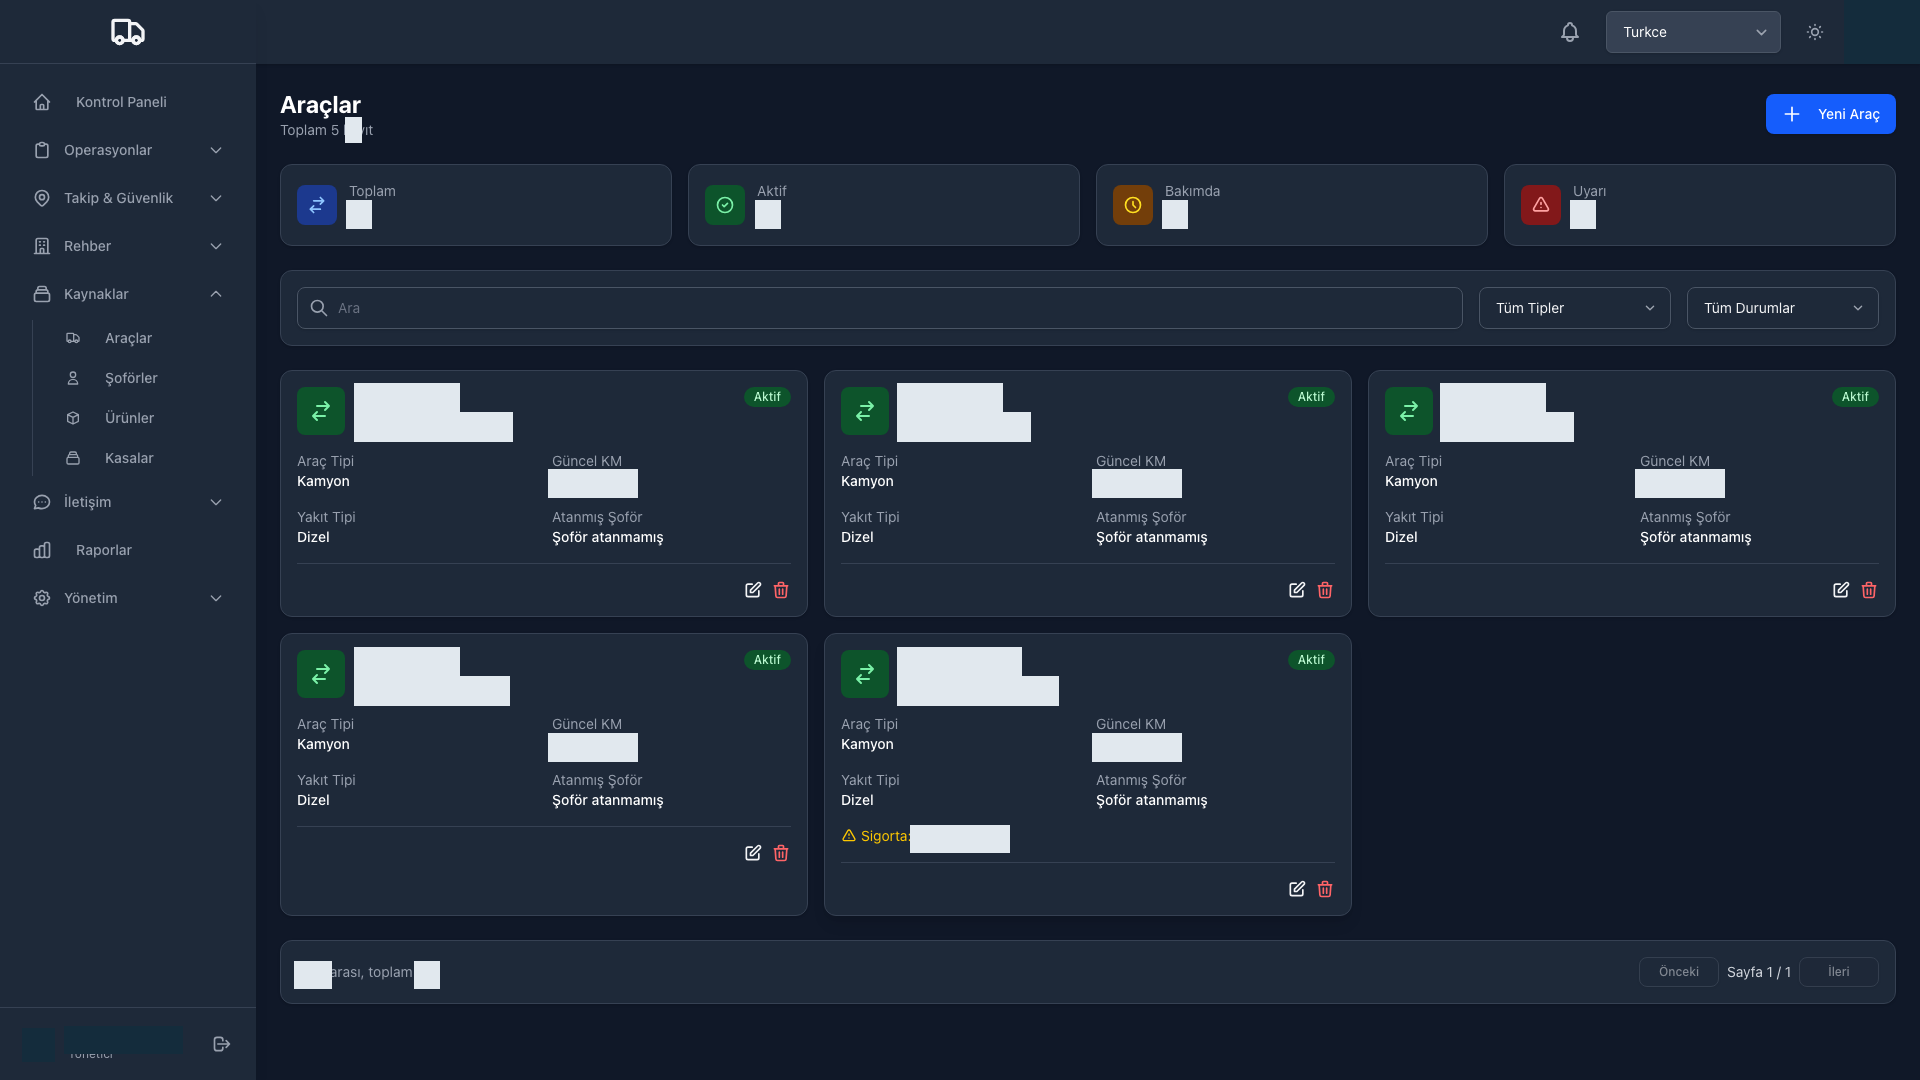Image resolution: width=1920 pixels, height=1080 pixels.
Task: Collapse the Kaynaklar section
Action: click(x=128, y=294)
